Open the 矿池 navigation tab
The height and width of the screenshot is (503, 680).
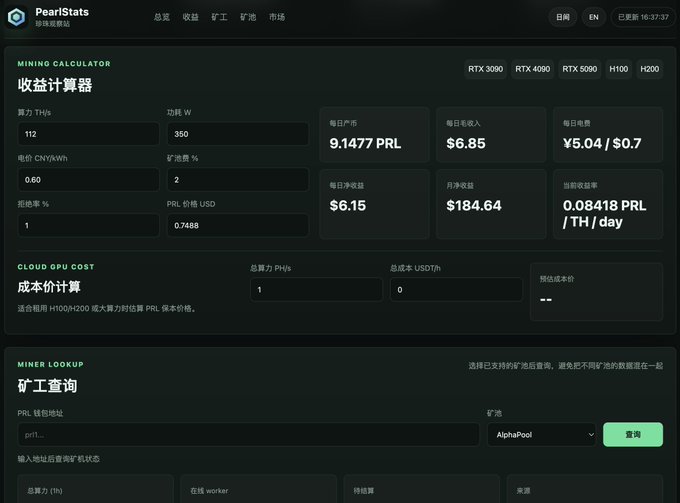tap(248, 17)
